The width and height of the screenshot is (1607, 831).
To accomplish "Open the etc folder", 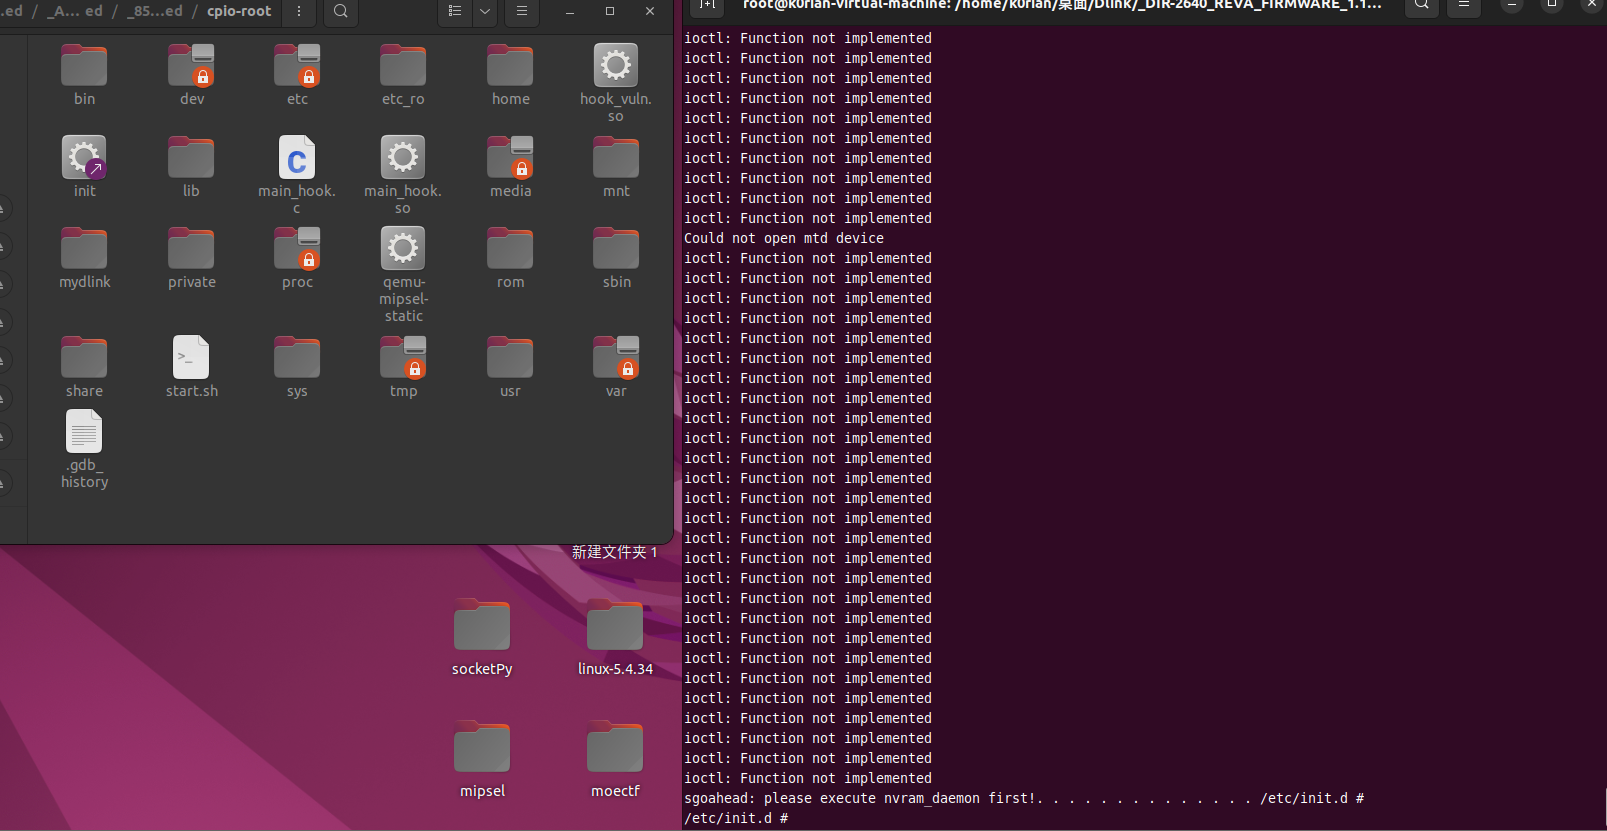I will point(297,74).
